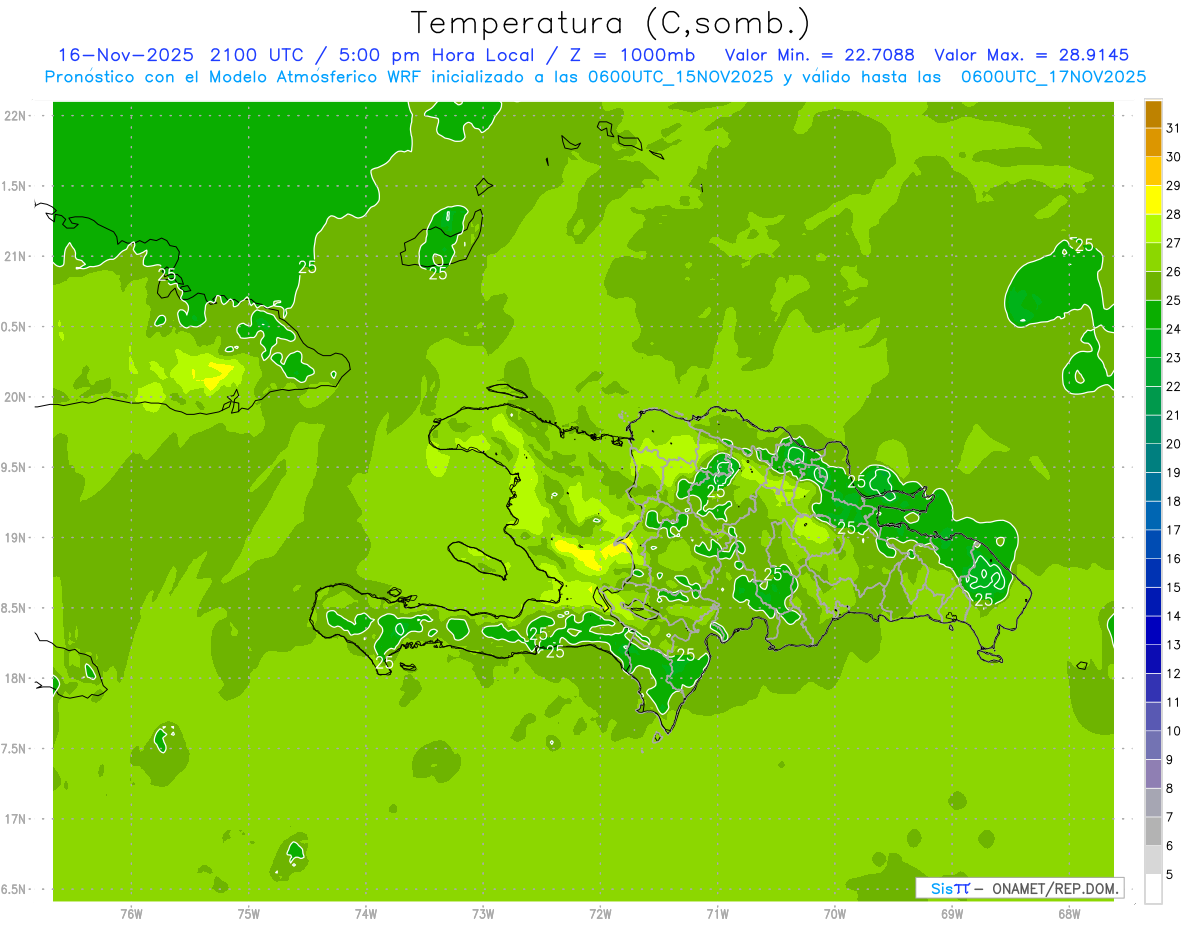Click the legend value '28'
This screenshot has width=1200, height=927.
coord(1174,214)
